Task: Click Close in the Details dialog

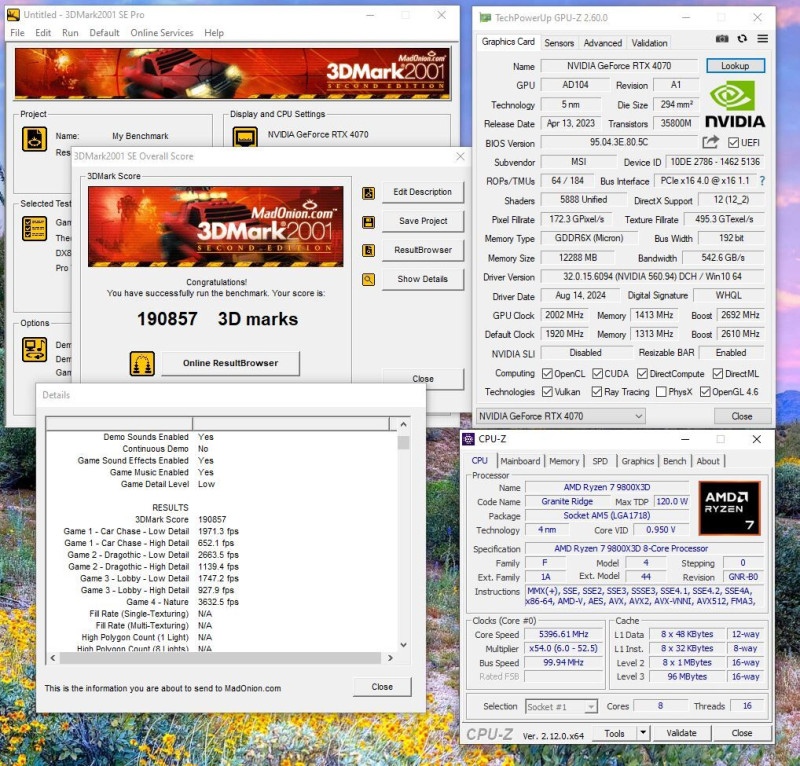Action: click(382, 687)
